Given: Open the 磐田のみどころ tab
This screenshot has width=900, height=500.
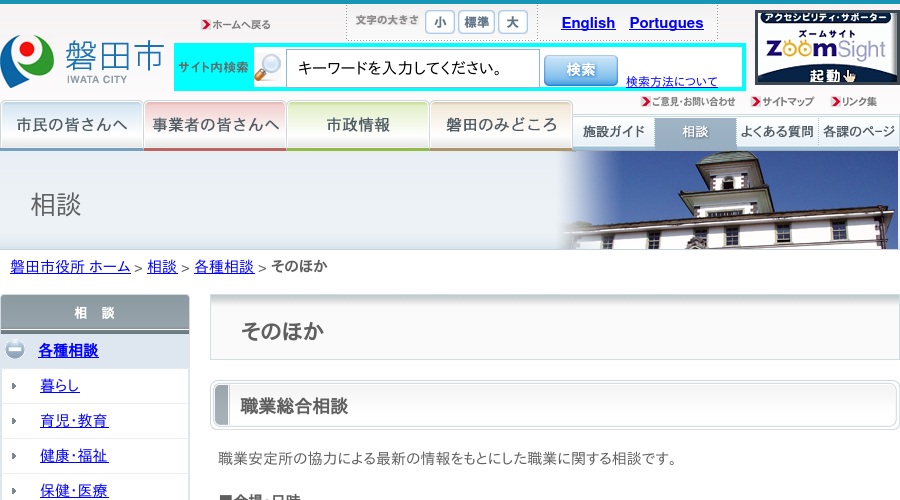Looking at the screenshot, I should pyautogui.click(x=501, y=125).
